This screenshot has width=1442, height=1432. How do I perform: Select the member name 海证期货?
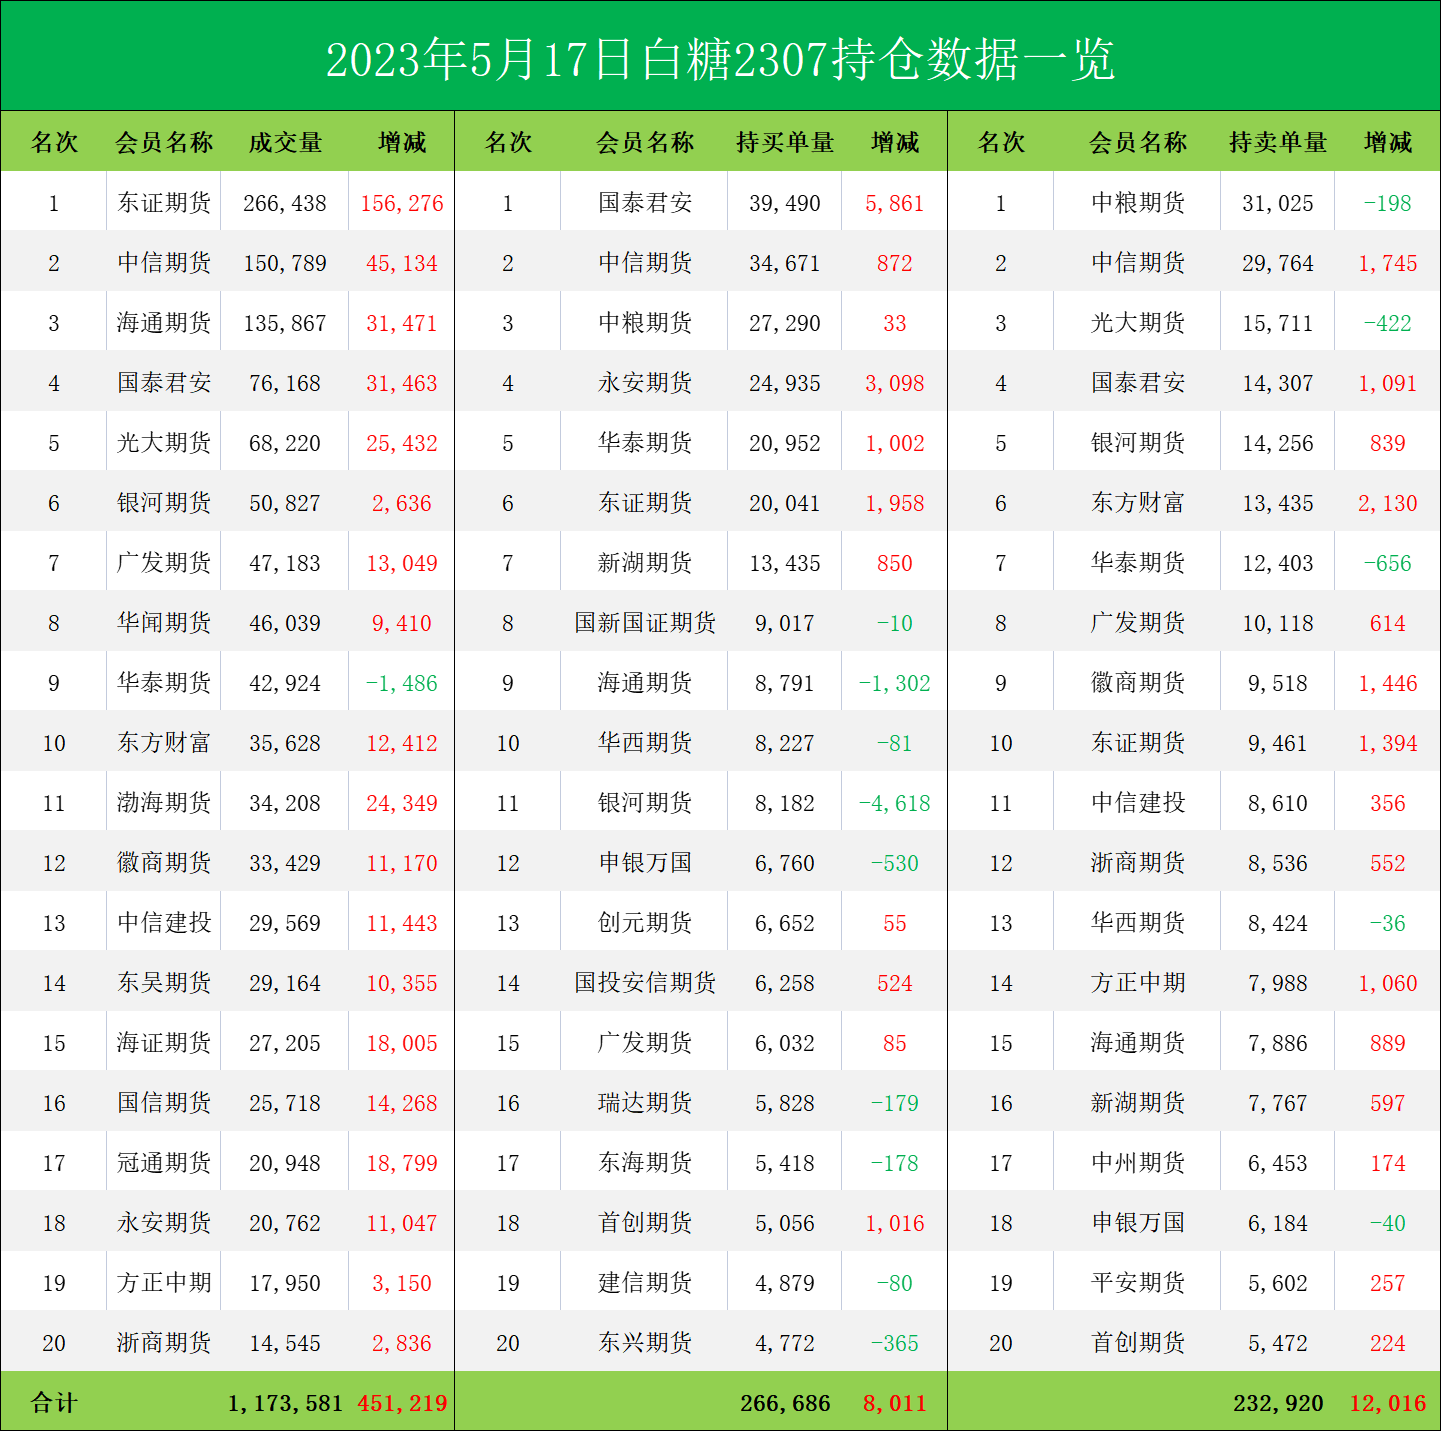click(164, 1042)
